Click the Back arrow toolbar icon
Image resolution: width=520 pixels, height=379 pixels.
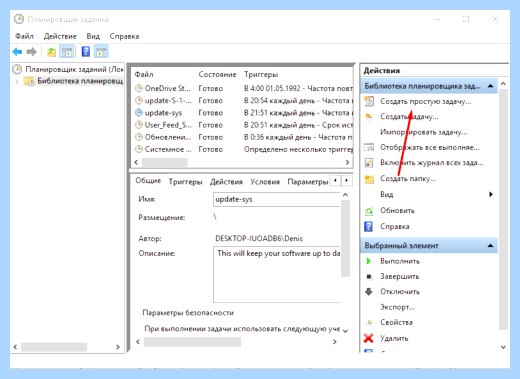point(17,52)
